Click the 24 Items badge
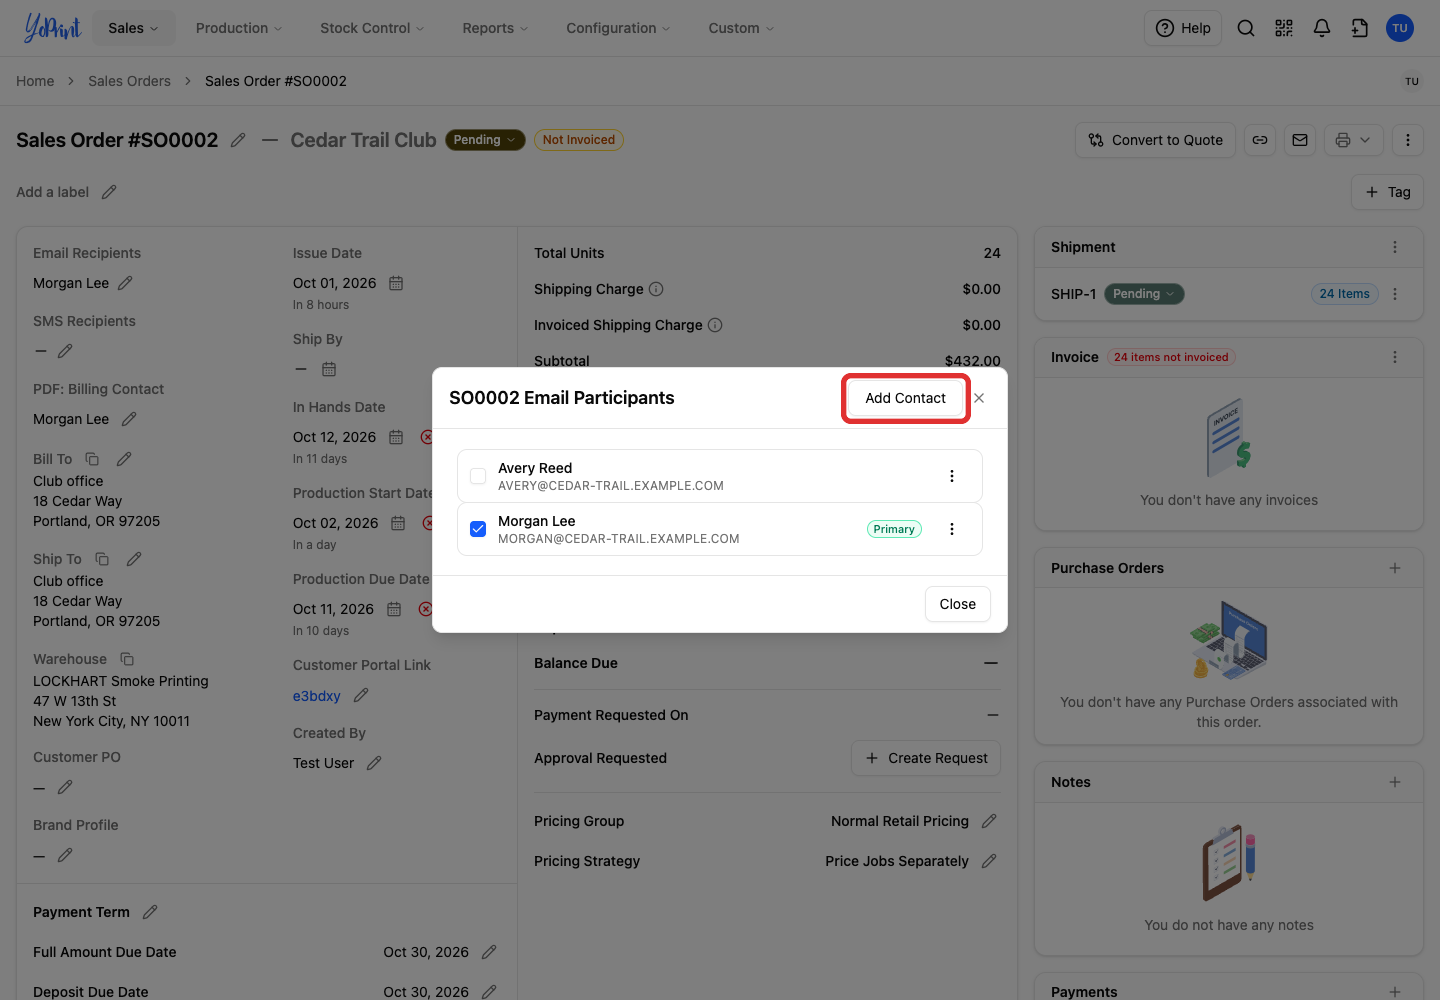Image resolution: width=1440 pixels, height=1000 pixels. pos(1345,294)
